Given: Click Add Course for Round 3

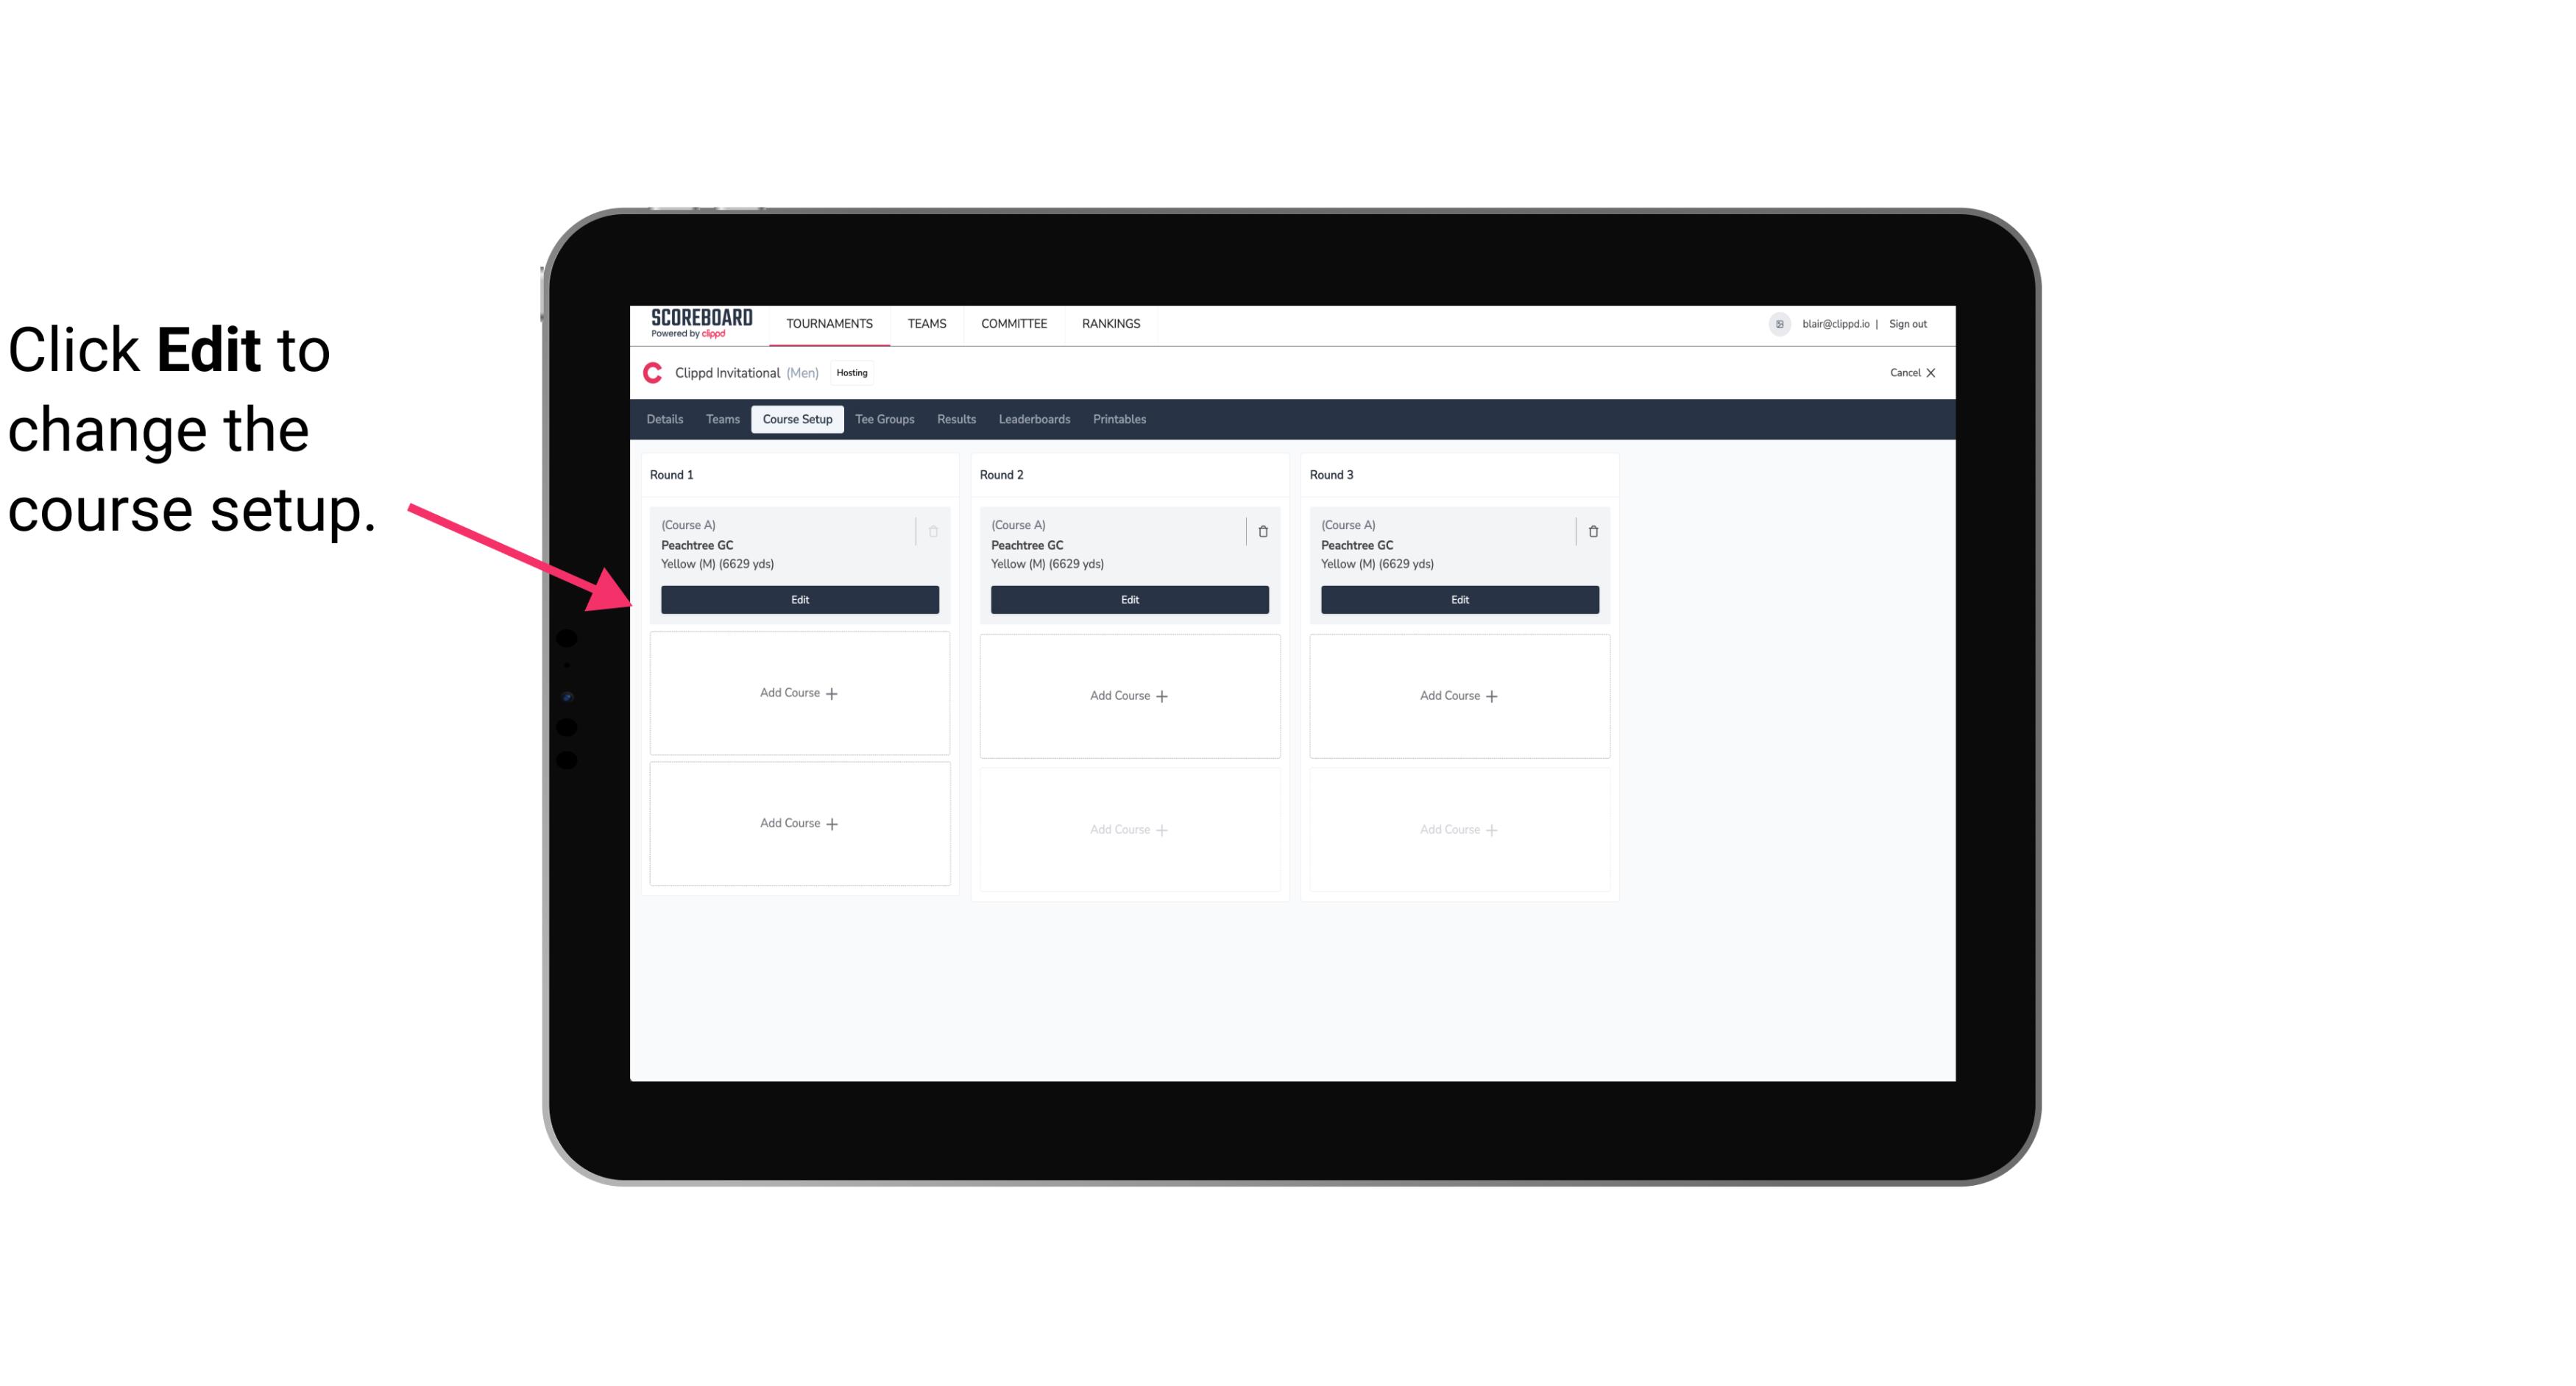Looking at the screenshot, I should (1459, 695).
